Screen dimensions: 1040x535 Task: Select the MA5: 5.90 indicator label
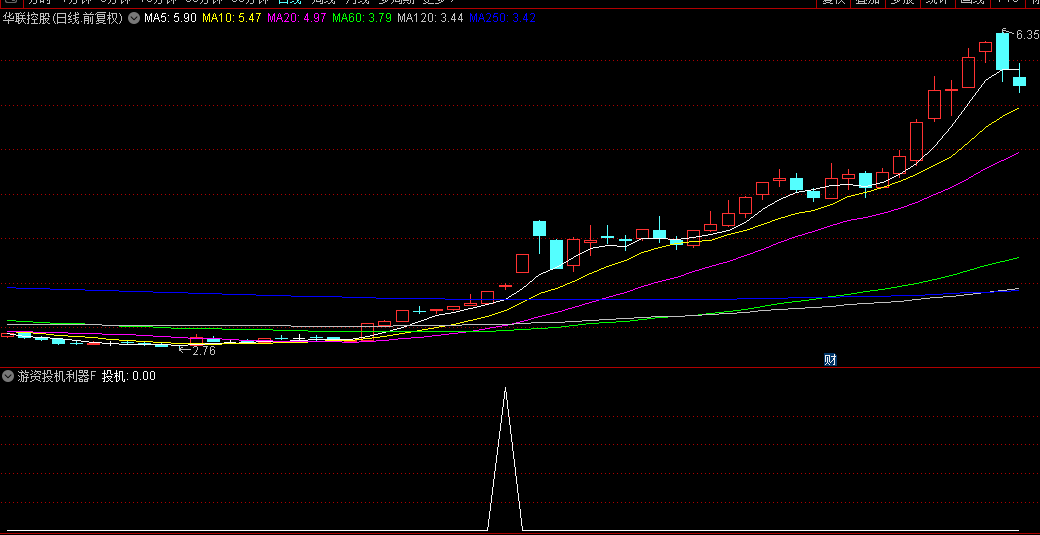click(170, 19)
